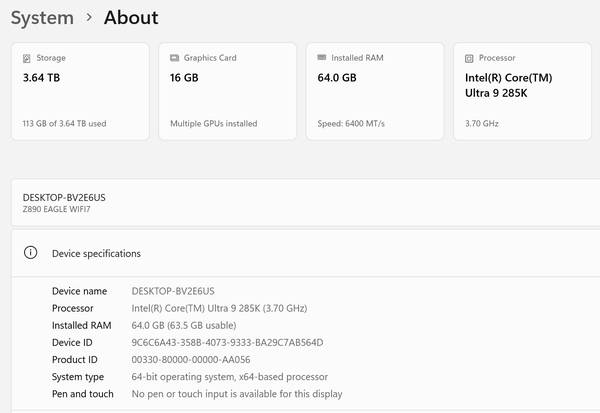Collapse the Device specifications section header
Screen dimensions: 600x413
click(300, 253)
